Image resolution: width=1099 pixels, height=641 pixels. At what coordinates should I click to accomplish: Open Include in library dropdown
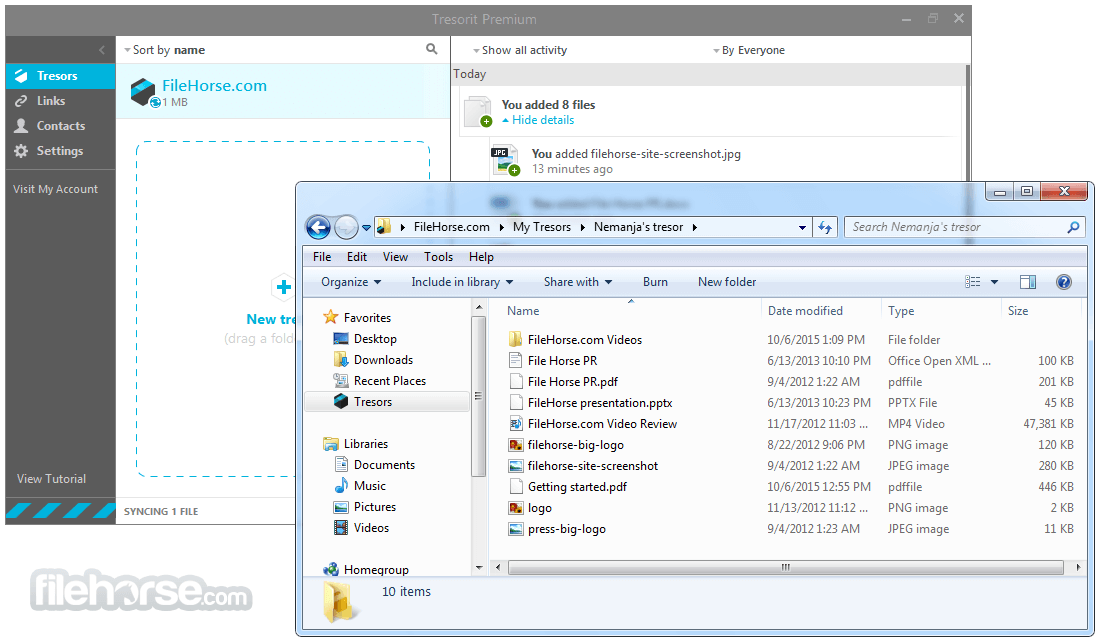tap(462, 282)
